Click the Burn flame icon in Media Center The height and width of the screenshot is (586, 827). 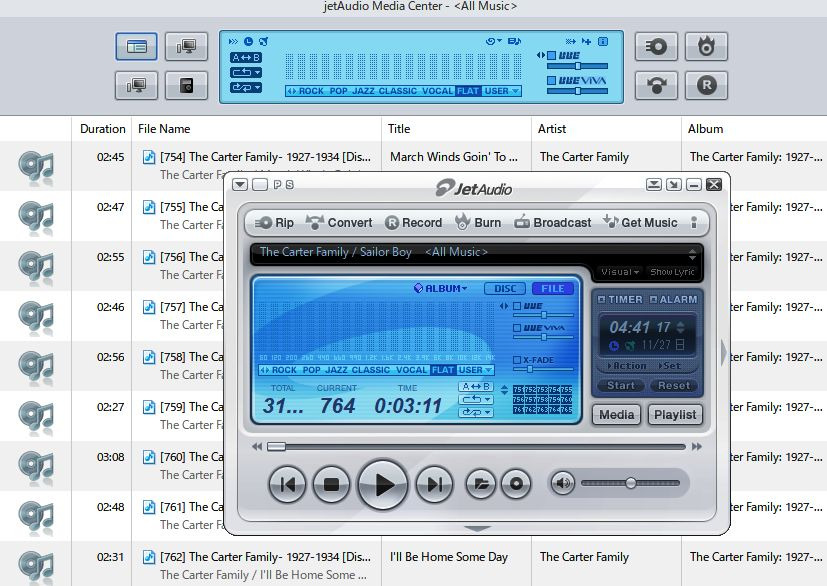coord(706,46)
